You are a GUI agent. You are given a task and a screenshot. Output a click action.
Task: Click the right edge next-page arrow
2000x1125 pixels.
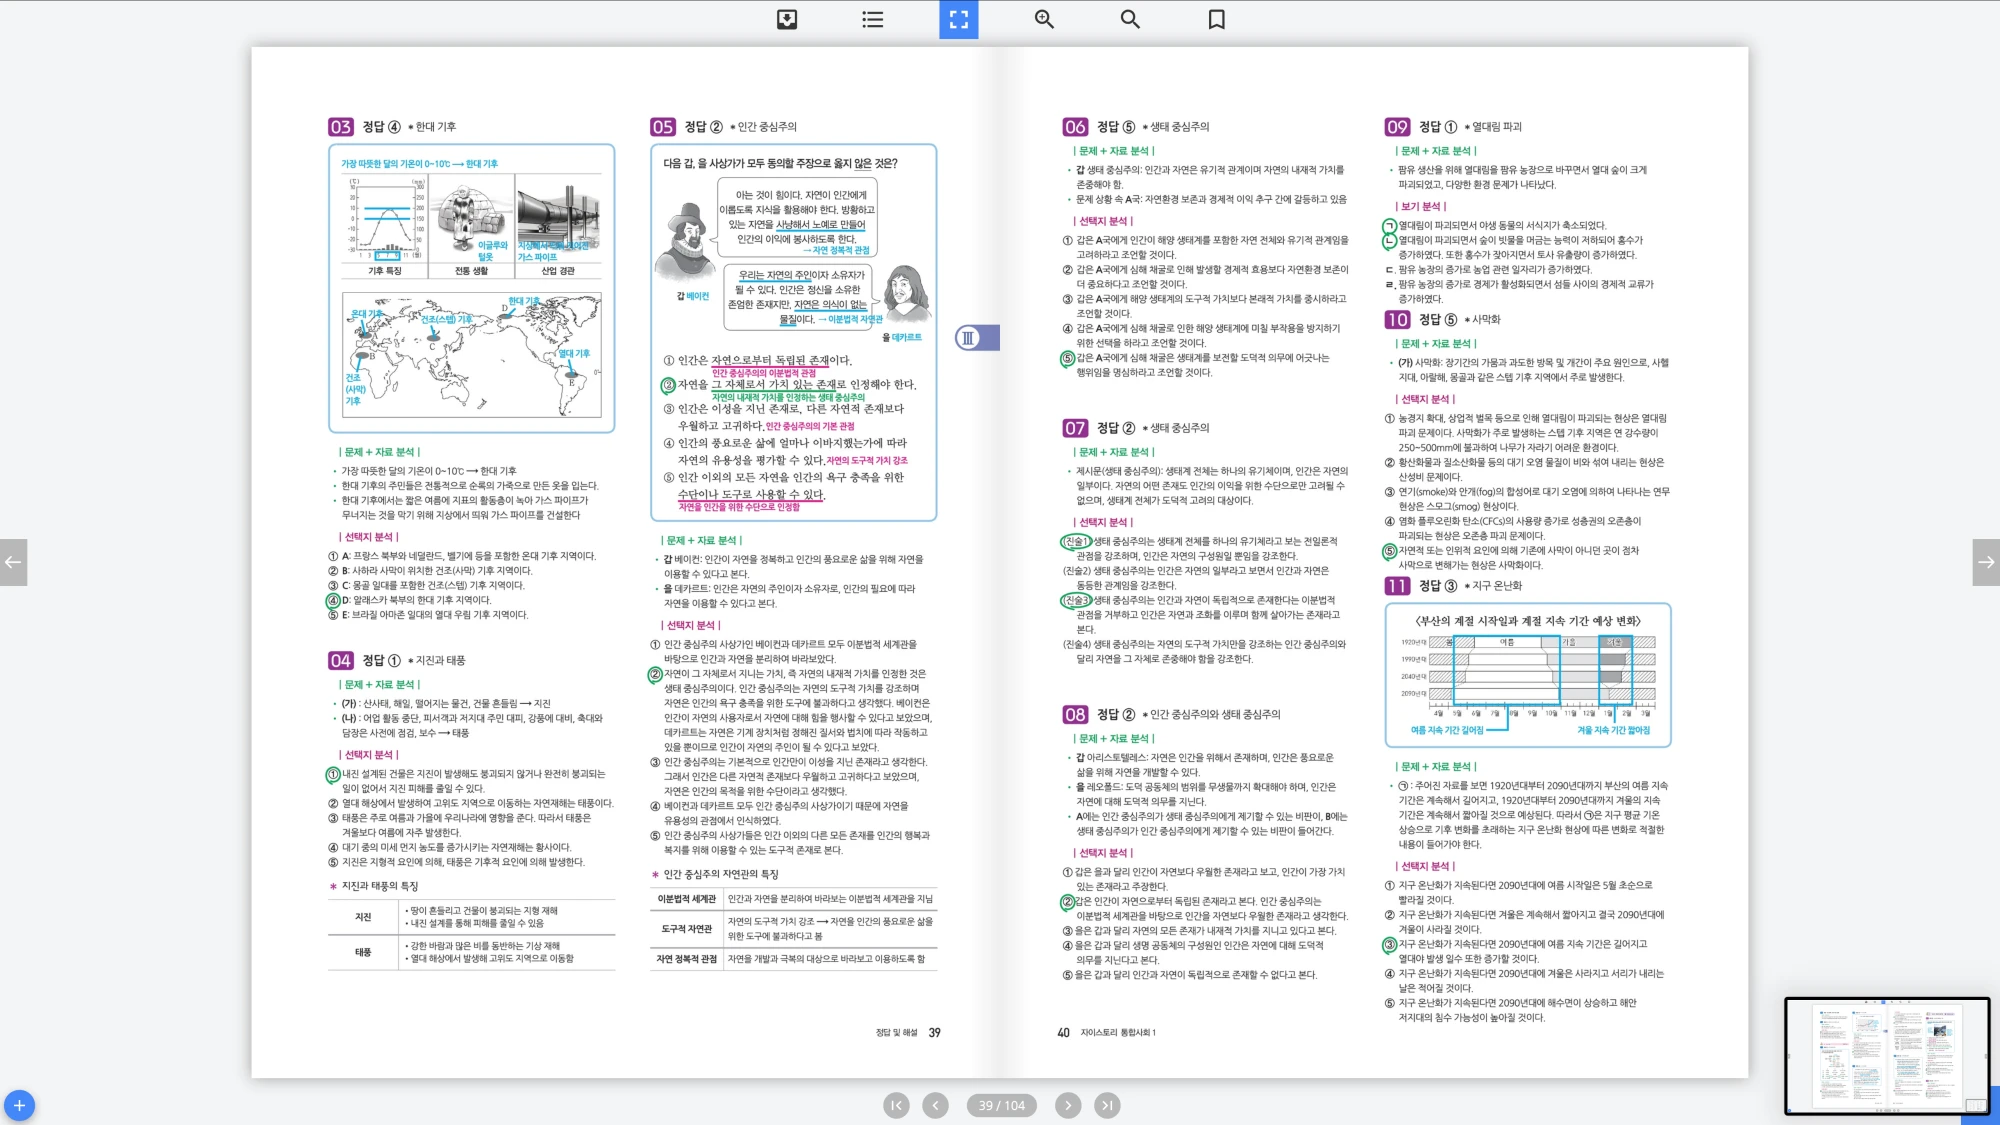1986,562
